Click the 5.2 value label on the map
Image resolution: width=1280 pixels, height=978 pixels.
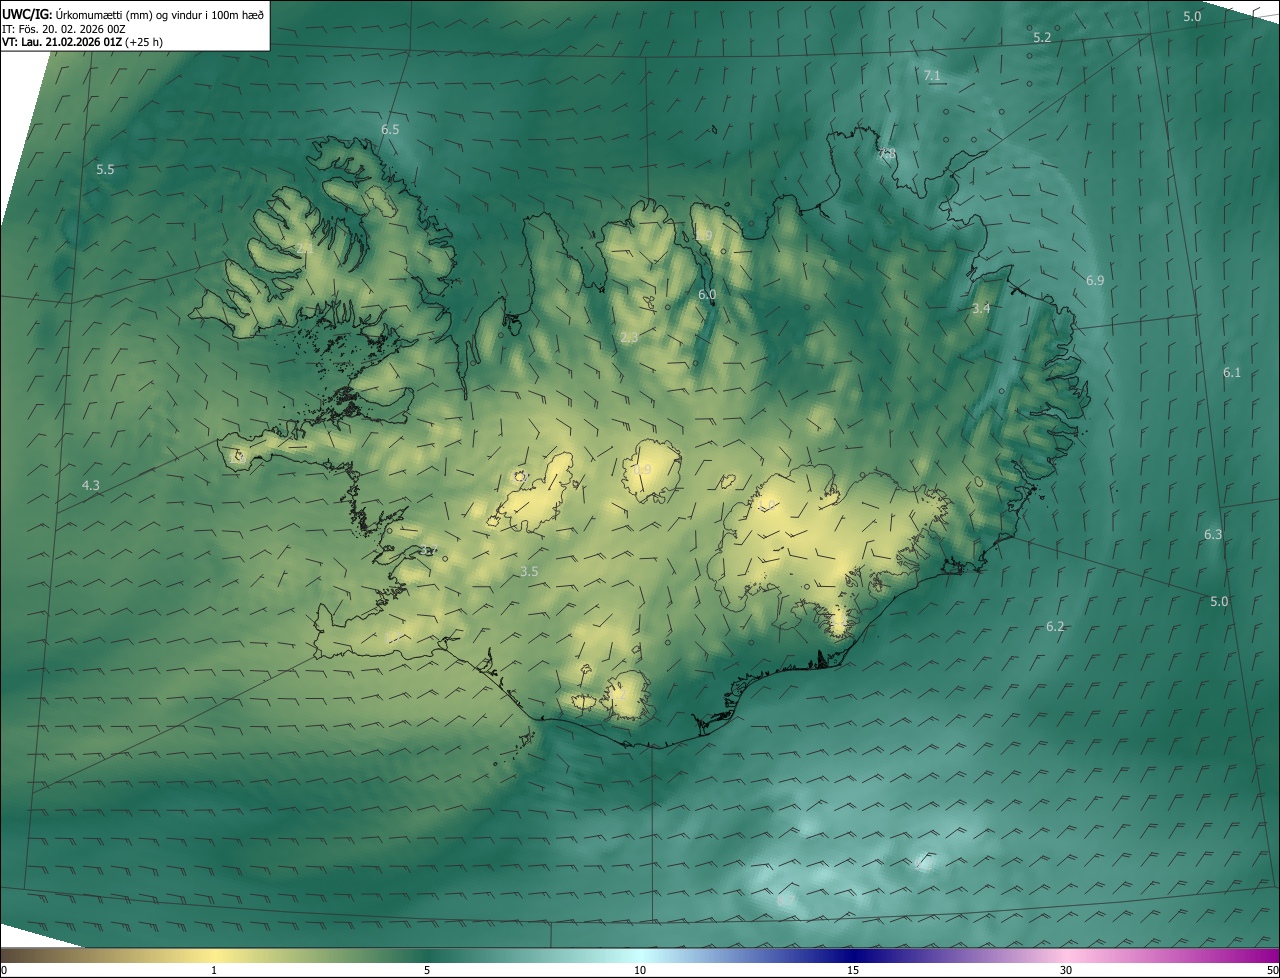point(1042,37)
